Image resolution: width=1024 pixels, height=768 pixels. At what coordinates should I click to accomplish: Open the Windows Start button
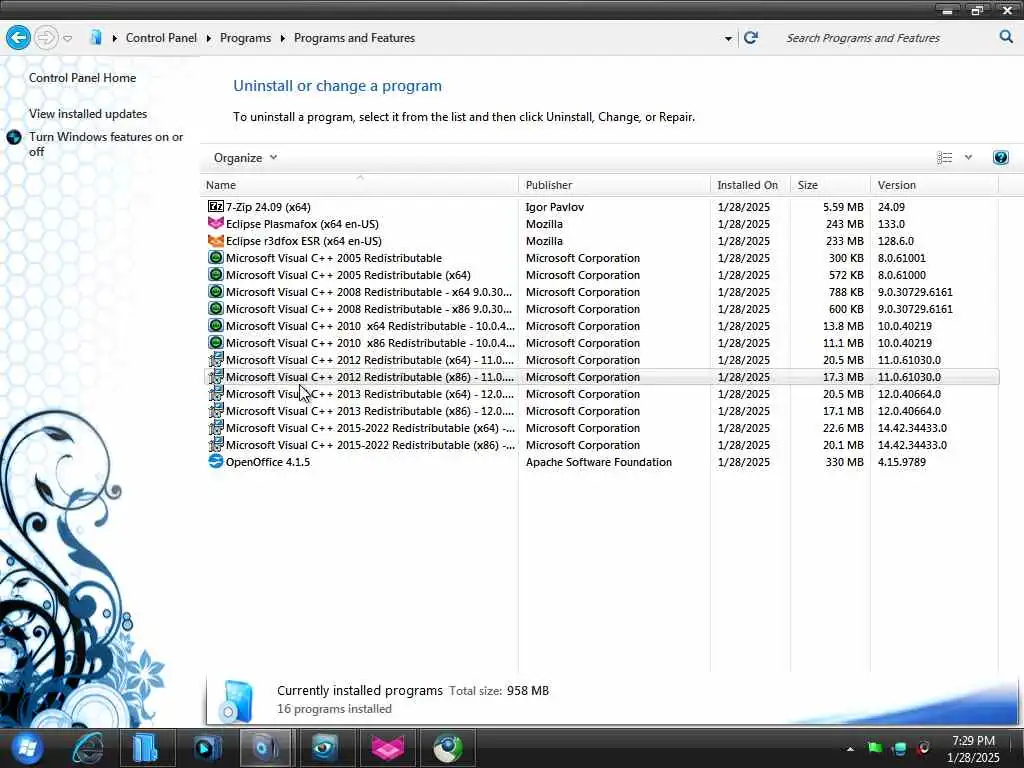click(x=27, y=748)
